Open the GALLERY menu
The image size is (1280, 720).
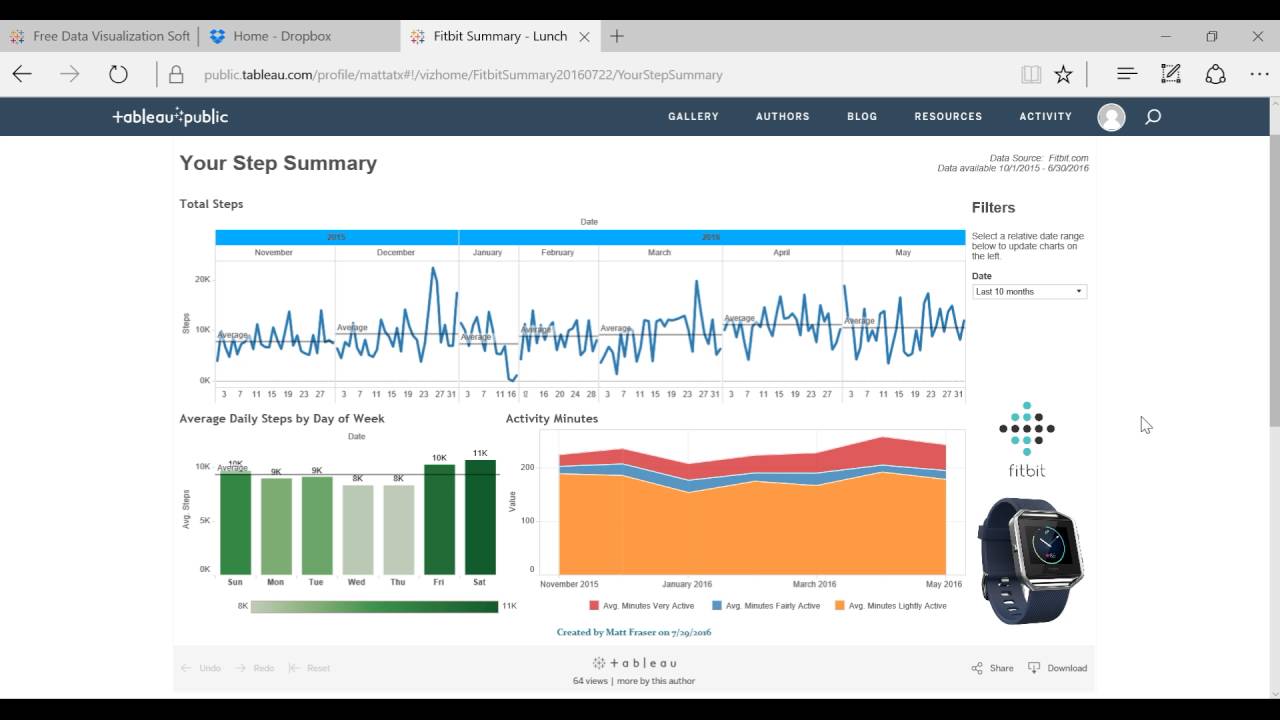click(x=693, y=117)
